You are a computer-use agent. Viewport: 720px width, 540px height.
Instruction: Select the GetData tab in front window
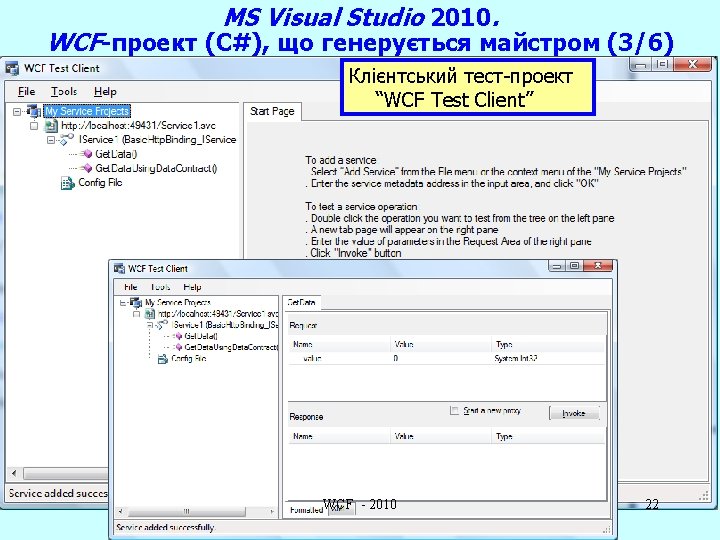(302, 302)
